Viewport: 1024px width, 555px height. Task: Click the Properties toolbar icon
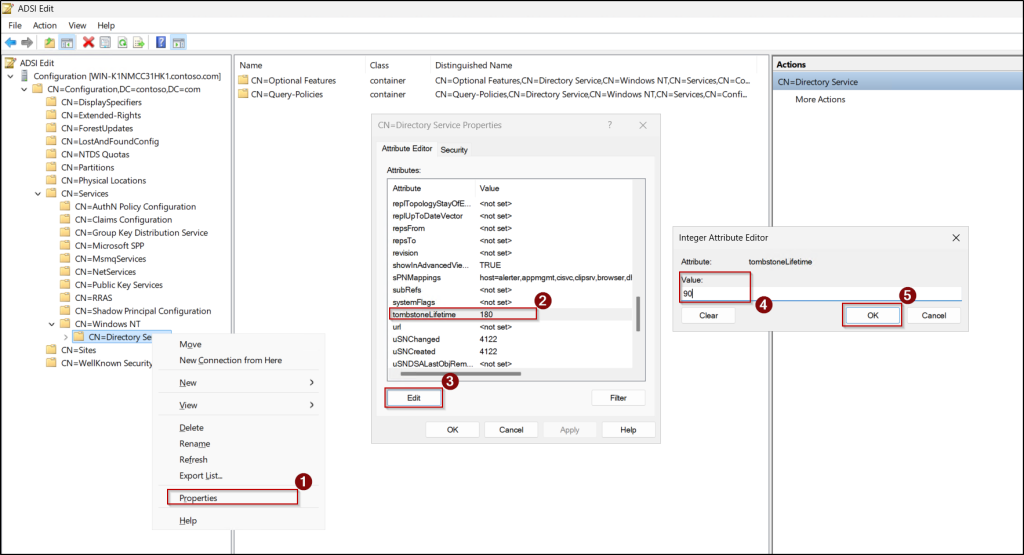click(x=105, y=42)
